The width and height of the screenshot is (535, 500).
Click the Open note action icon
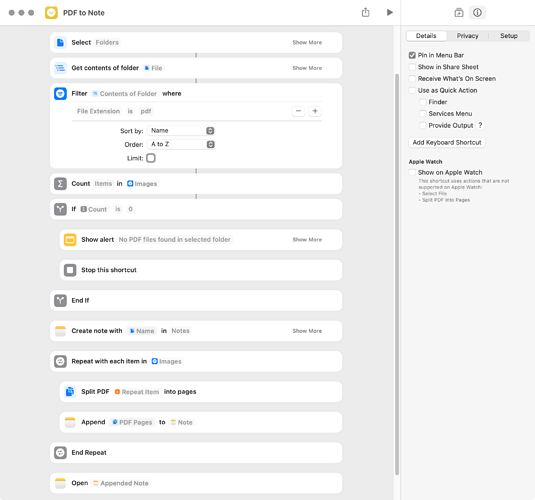[x=60, y=483]
